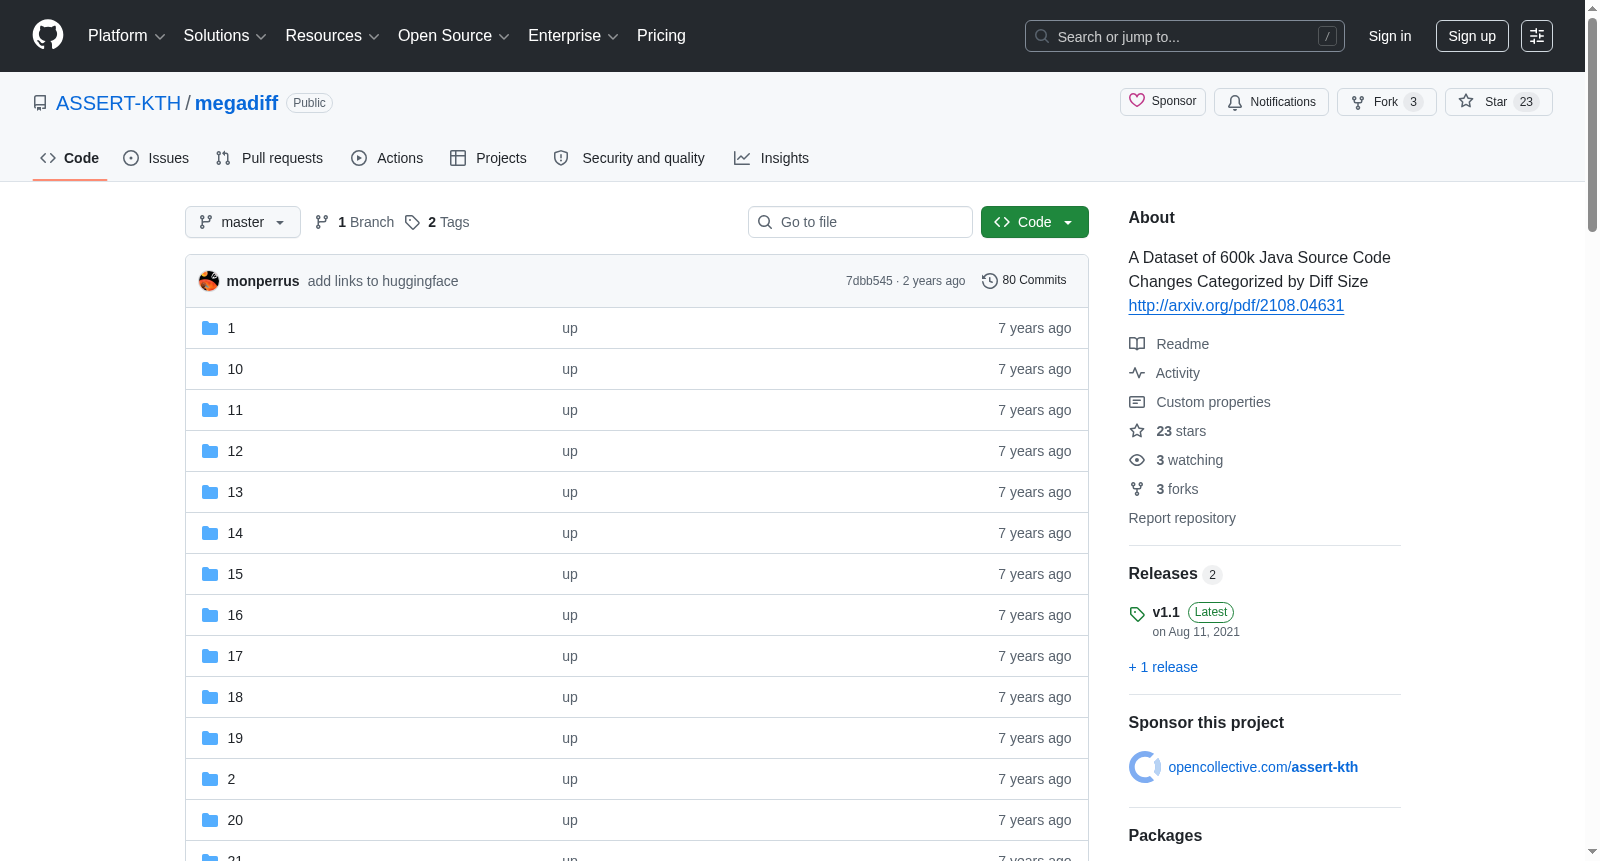Click the Sign up button
Viewport: 1600px width, 861px height.
[x=1472, y=36]
